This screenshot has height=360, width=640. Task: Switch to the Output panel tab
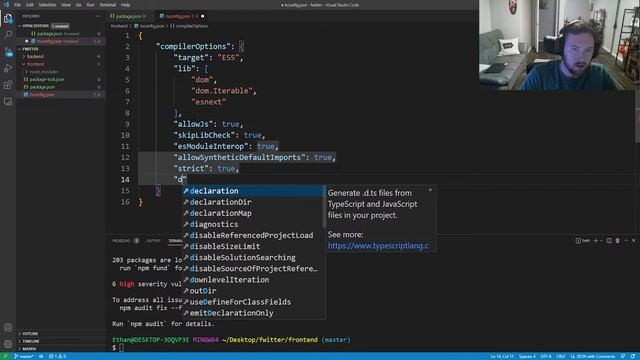pos(153,241)
